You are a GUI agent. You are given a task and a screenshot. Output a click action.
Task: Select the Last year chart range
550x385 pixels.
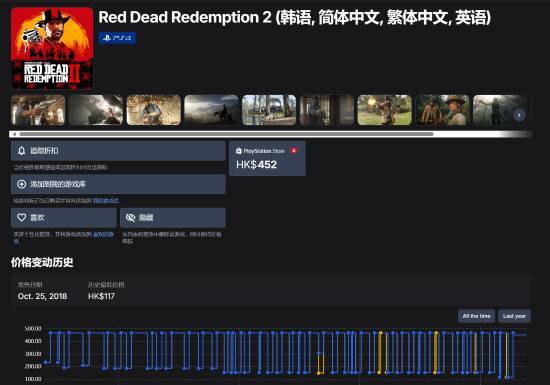point(514,316)
